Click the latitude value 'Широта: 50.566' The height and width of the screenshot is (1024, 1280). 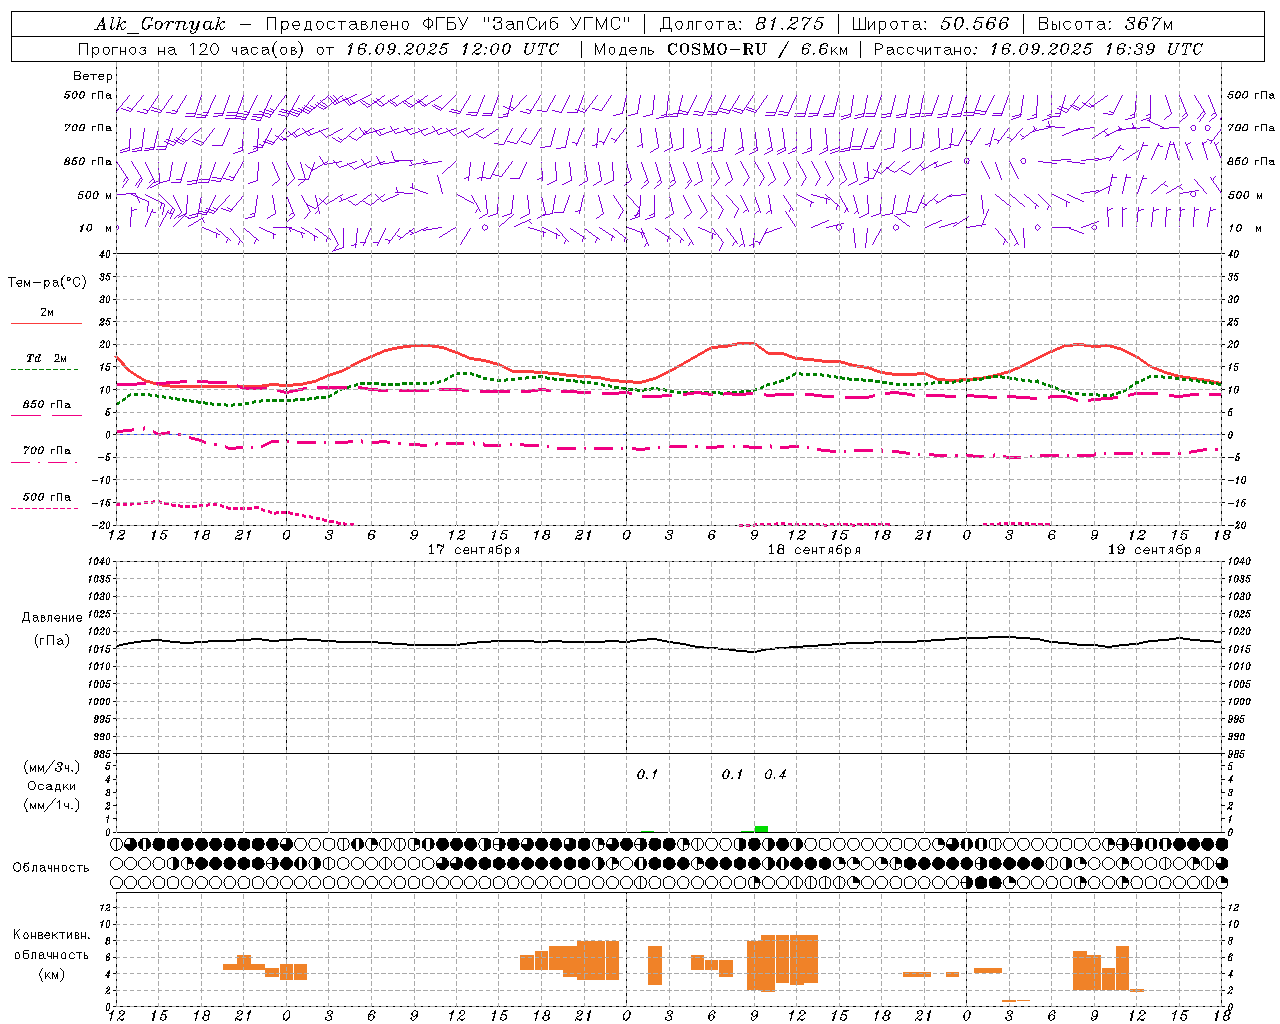[931, 24]
